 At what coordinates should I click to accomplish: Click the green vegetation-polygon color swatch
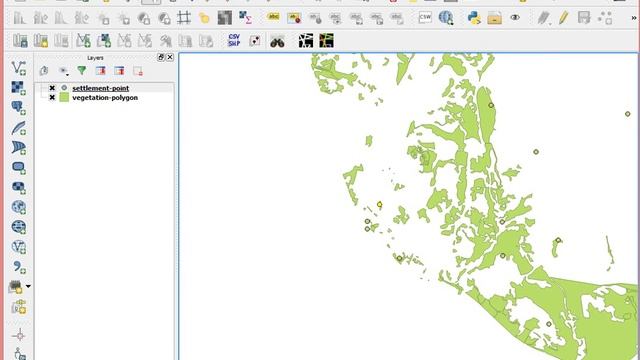coord(64,98)
